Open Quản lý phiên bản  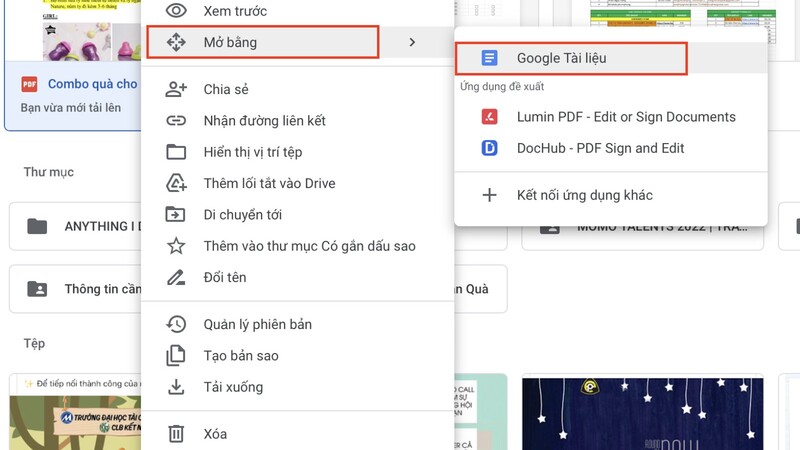[297, 324]
